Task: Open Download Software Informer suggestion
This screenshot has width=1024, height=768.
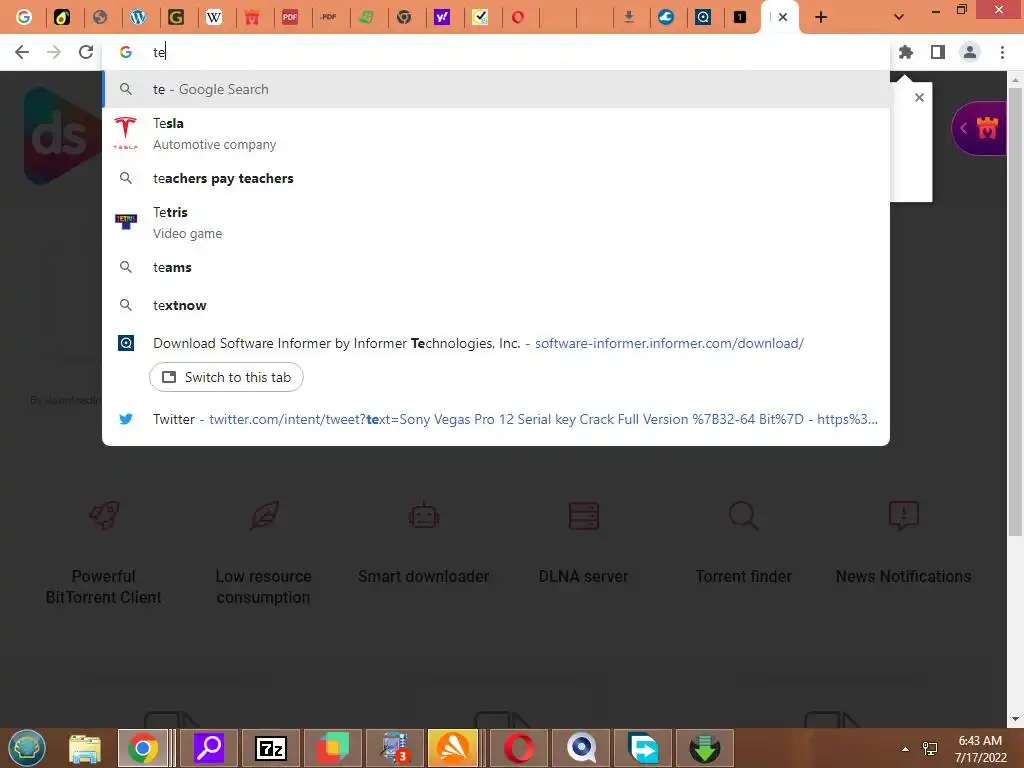Action: pos(496,343)
